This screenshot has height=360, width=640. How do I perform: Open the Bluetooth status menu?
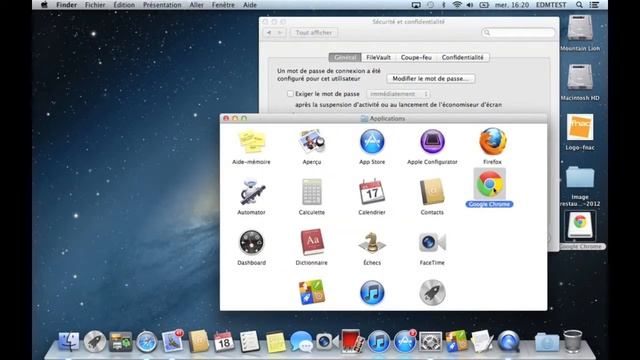444,5
